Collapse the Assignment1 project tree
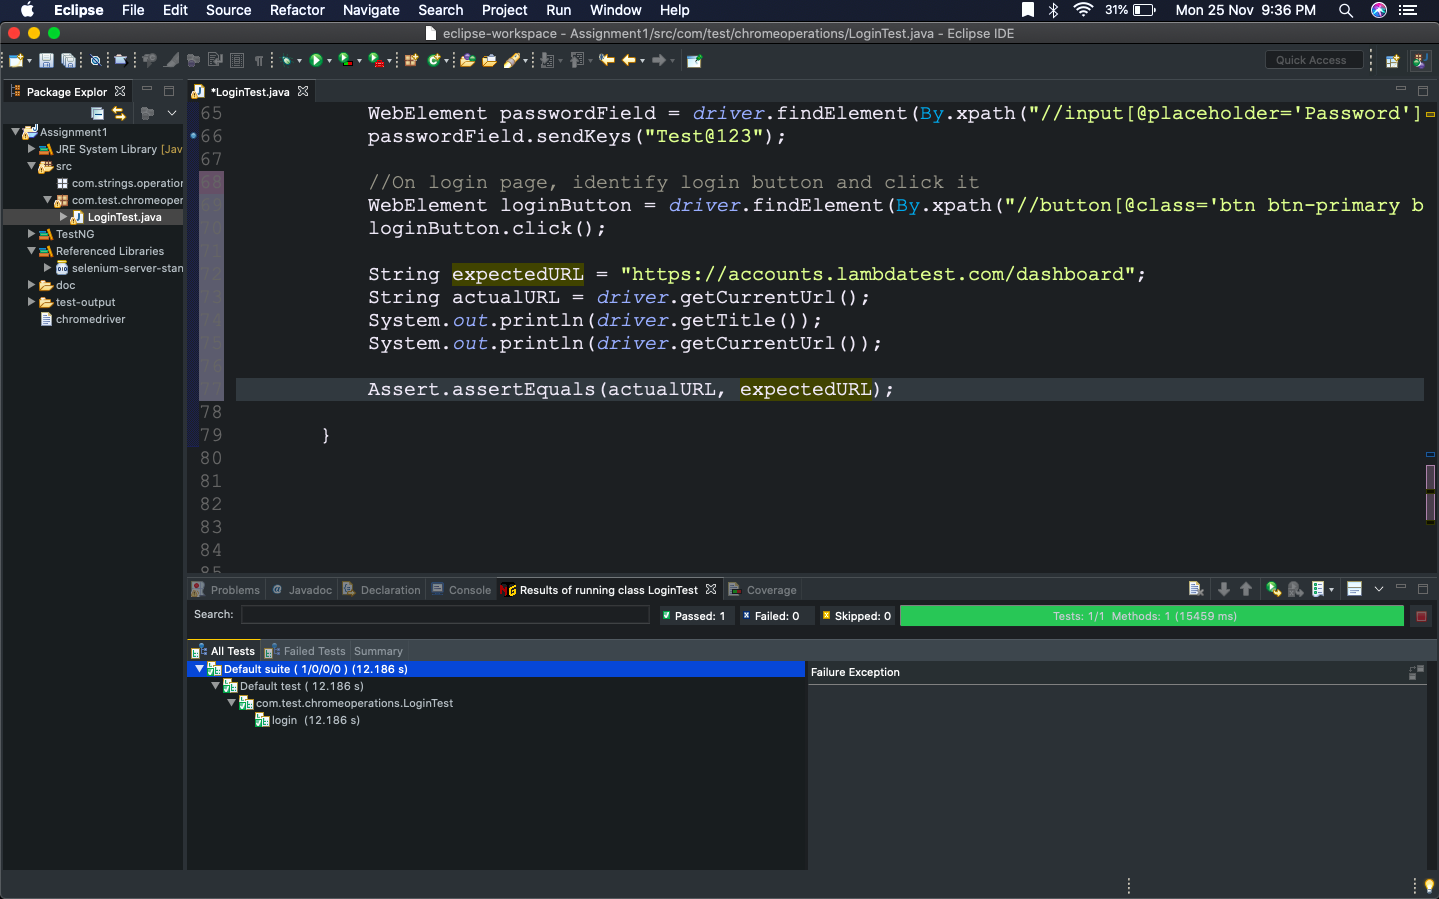 15,132
